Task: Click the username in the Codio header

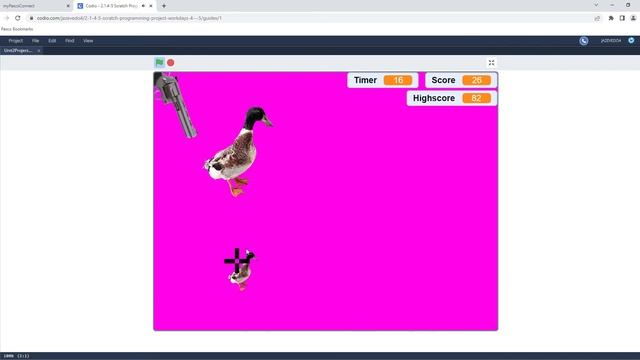Action: click(x=611, y=41)
